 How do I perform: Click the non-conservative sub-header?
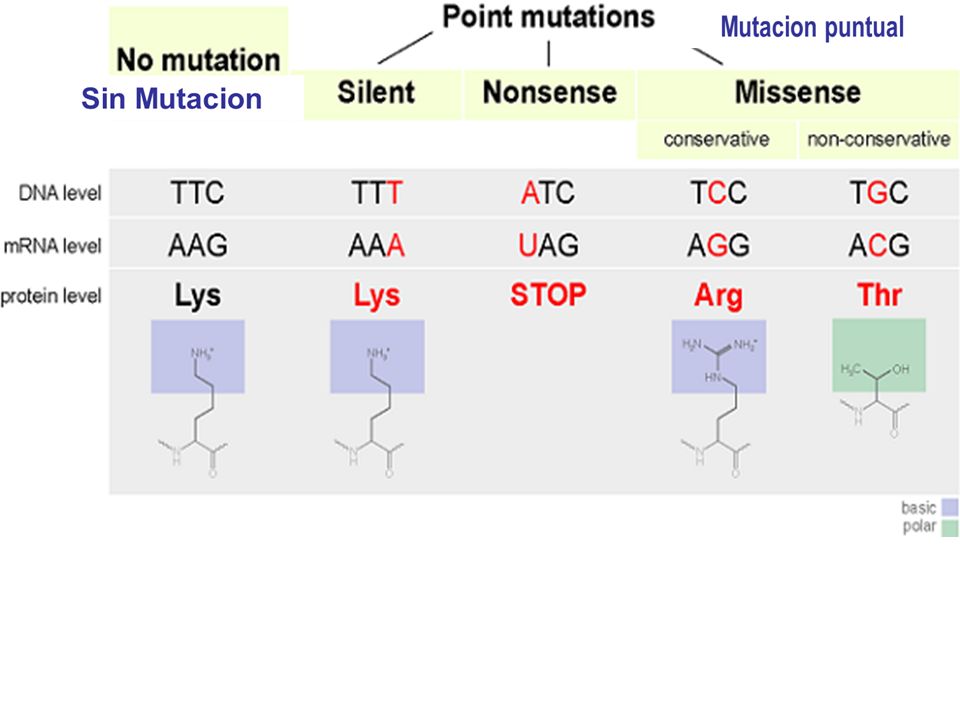[879, 140]
